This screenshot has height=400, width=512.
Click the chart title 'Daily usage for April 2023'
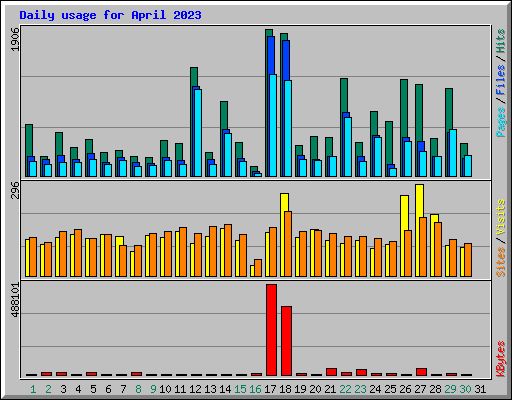pos(110,15)
